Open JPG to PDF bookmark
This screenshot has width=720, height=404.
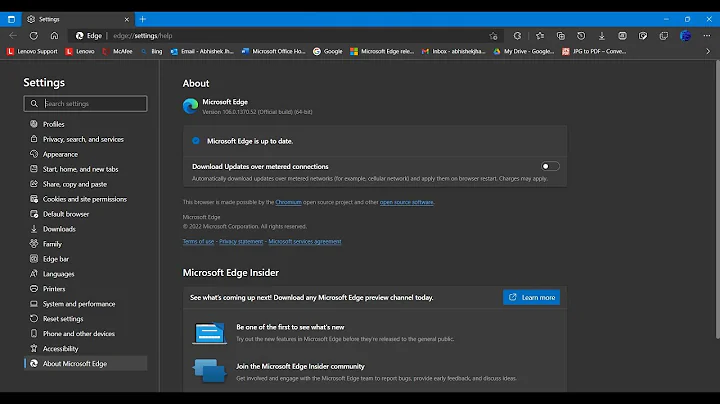click(x=594, y=51)
